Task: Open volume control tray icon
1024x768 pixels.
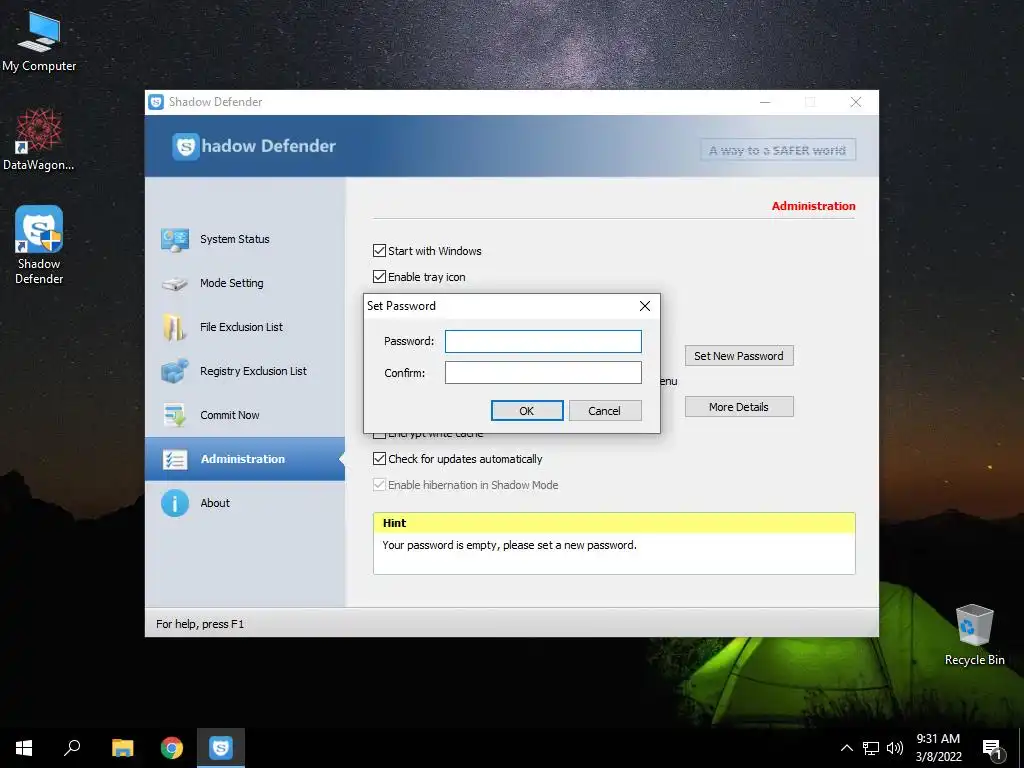Action: pyautogui.click(x=895, y=748)
